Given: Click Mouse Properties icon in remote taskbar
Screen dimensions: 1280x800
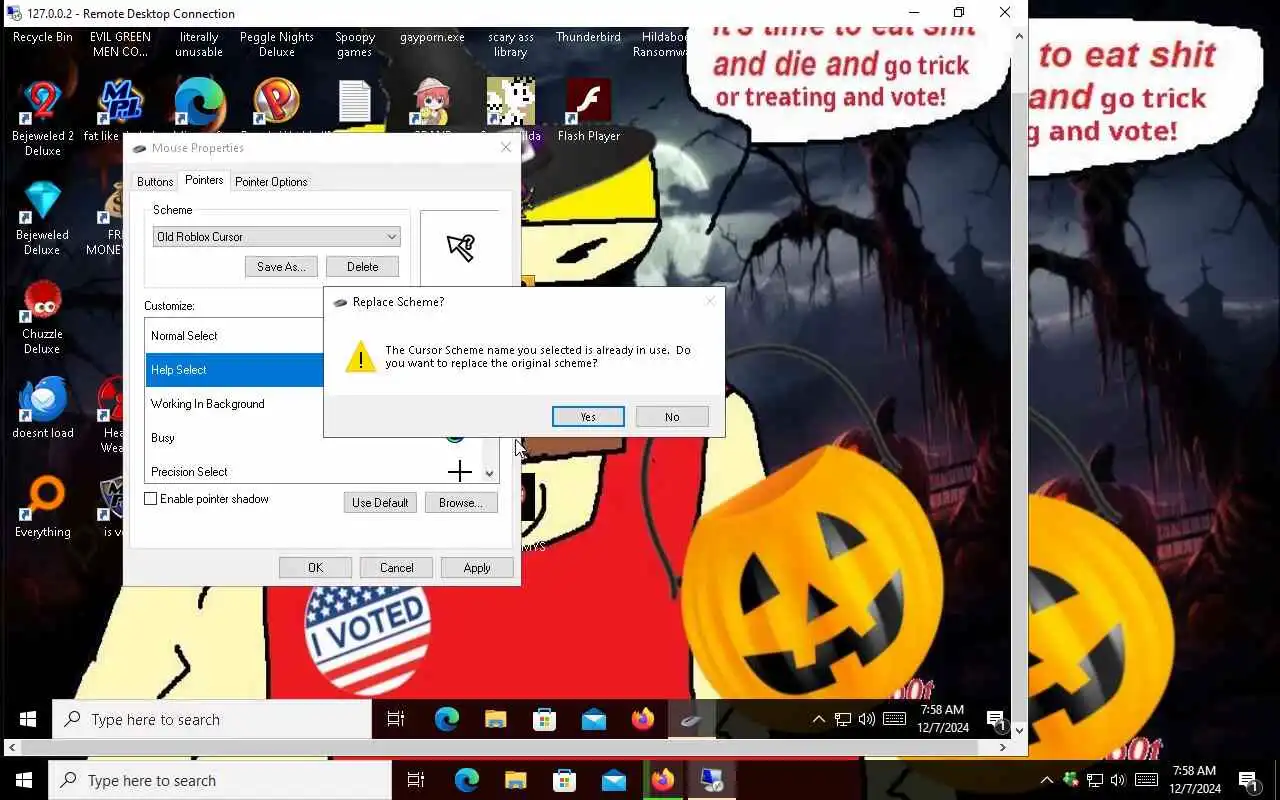Looking at the screenshot, I should (691, 719).
